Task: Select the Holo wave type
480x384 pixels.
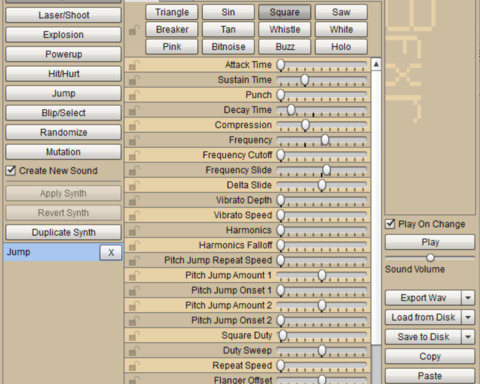Action: pos(341,47)
